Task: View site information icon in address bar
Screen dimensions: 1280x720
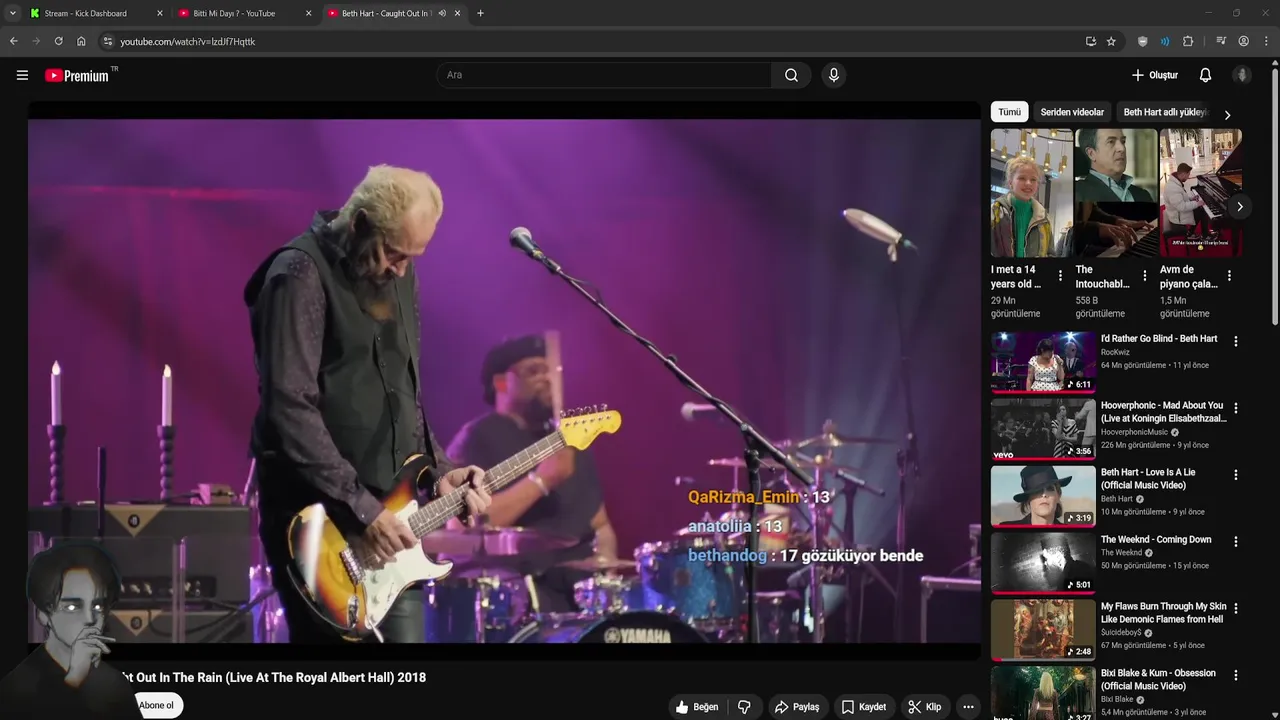Action: click(x=108, y=41)
